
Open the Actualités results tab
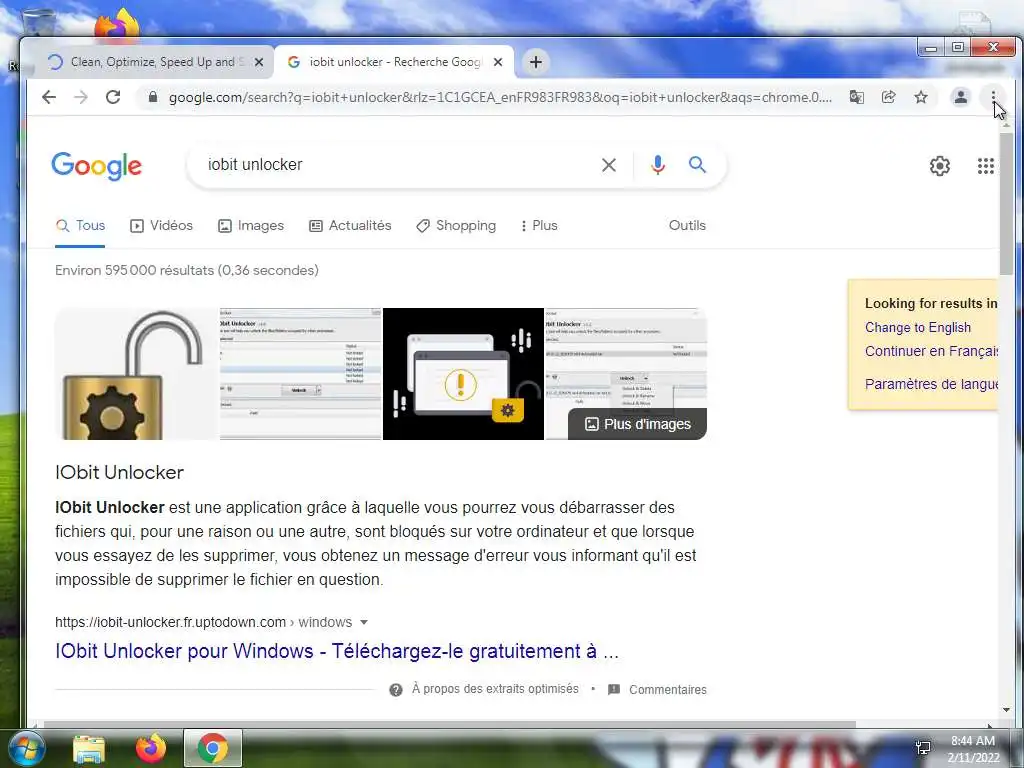pyautogui.click(x=350, y=225)
